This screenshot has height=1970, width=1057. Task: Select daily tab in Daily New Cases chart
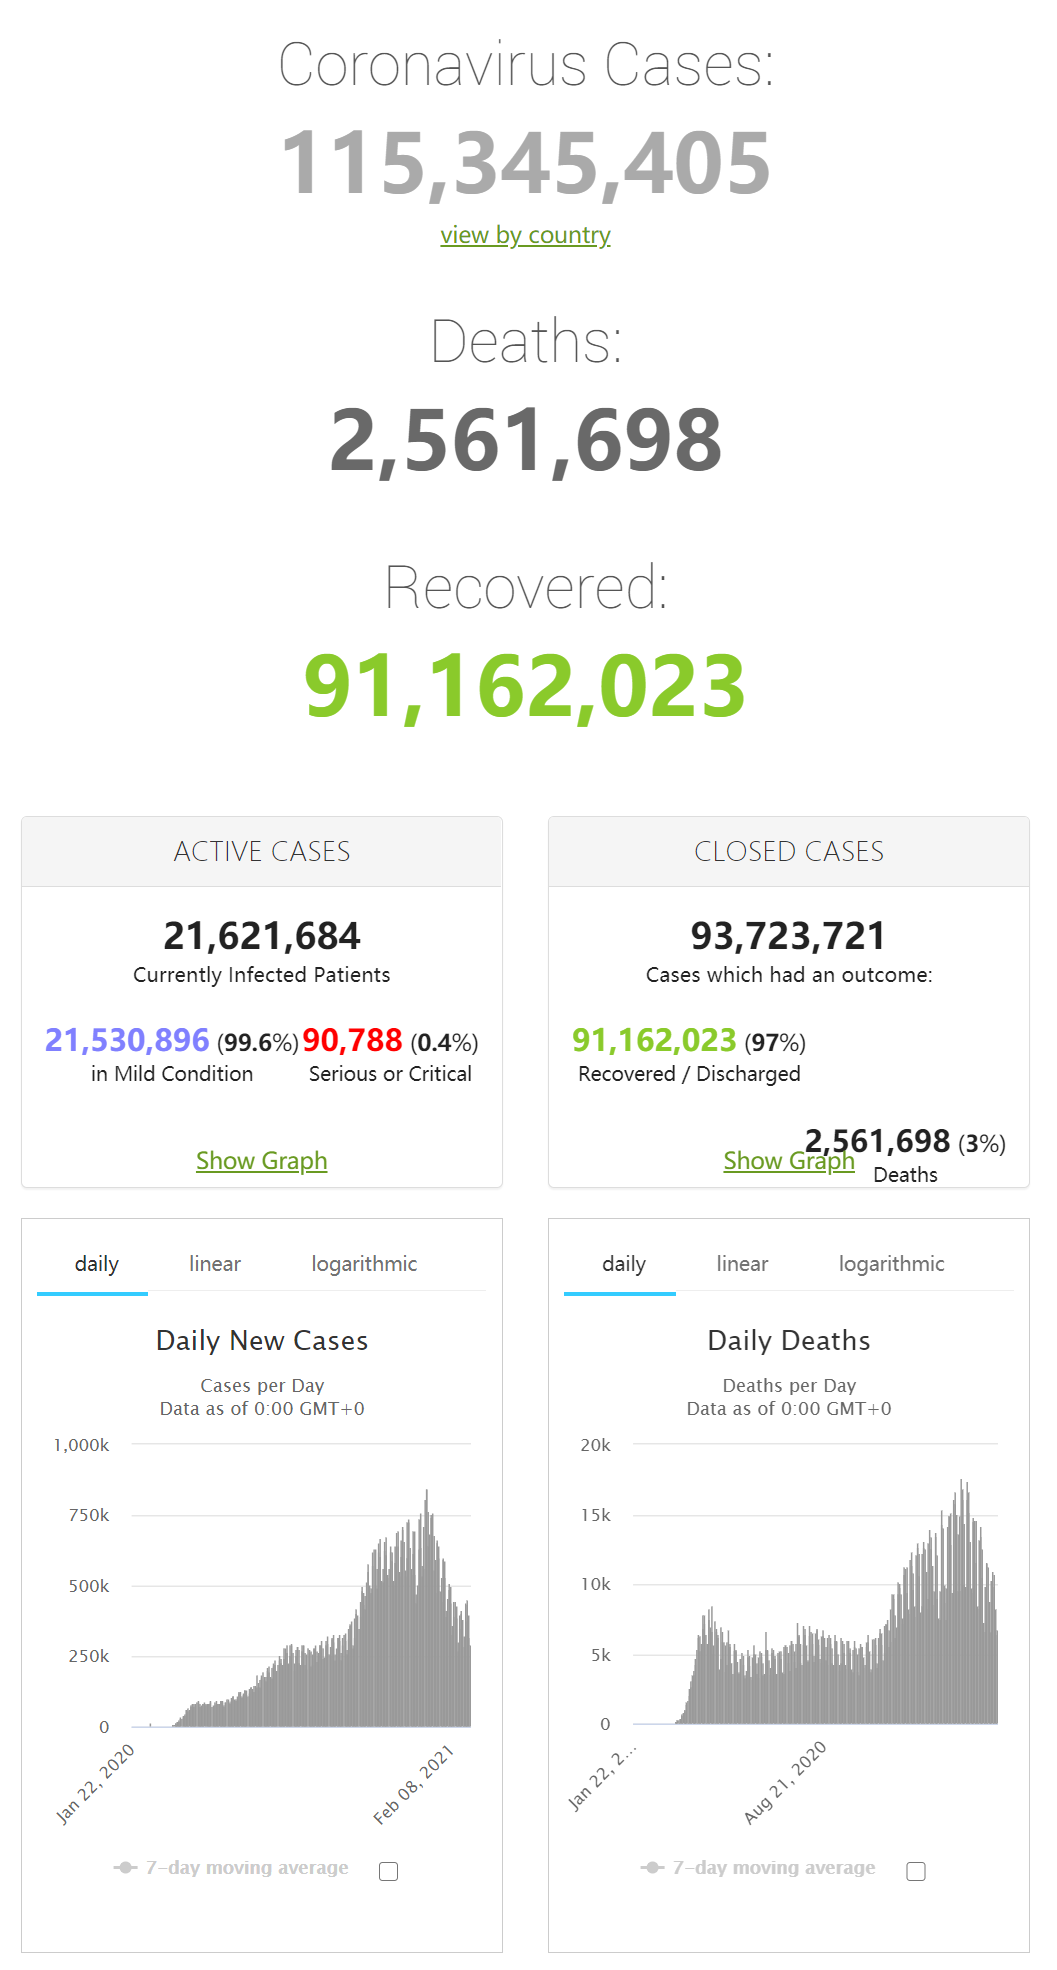(96, 1264)
